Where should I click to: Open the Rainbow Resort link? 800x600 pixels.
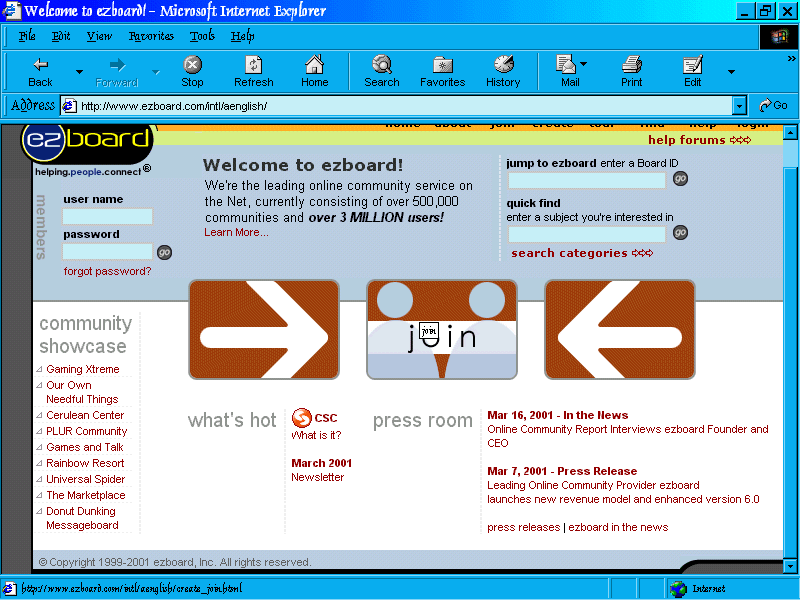coord(85,463)
